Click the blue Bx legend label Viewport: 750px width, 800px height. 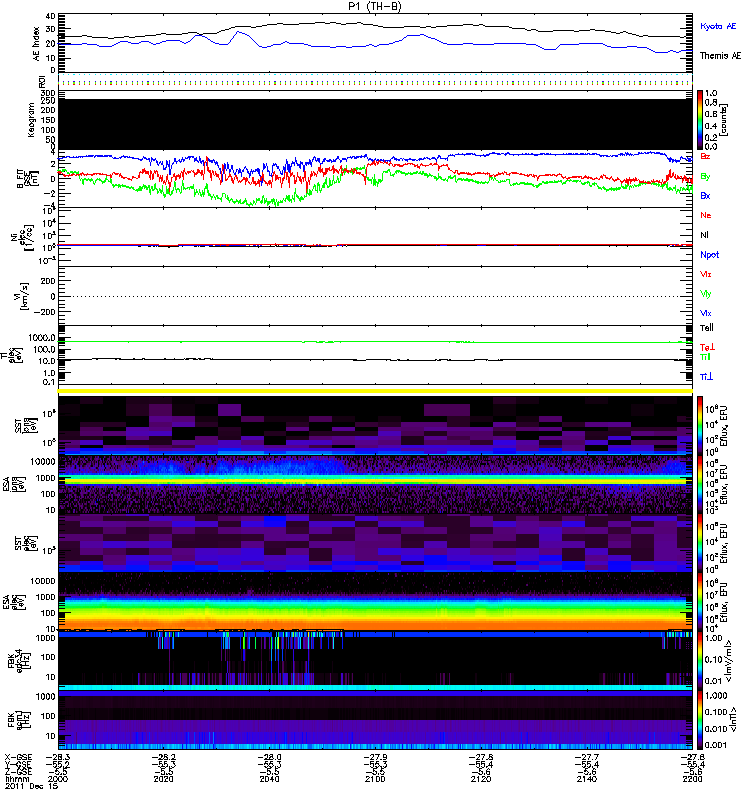click(706, 195)
